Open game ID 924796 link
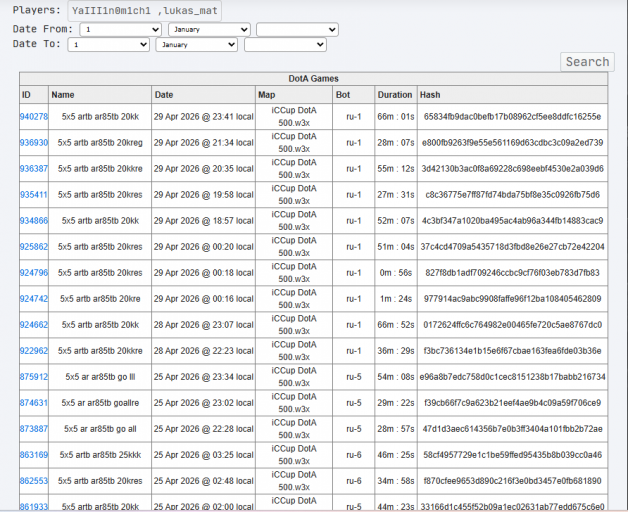Viewport: 628px width, 512px height. [x=34, y=273]
